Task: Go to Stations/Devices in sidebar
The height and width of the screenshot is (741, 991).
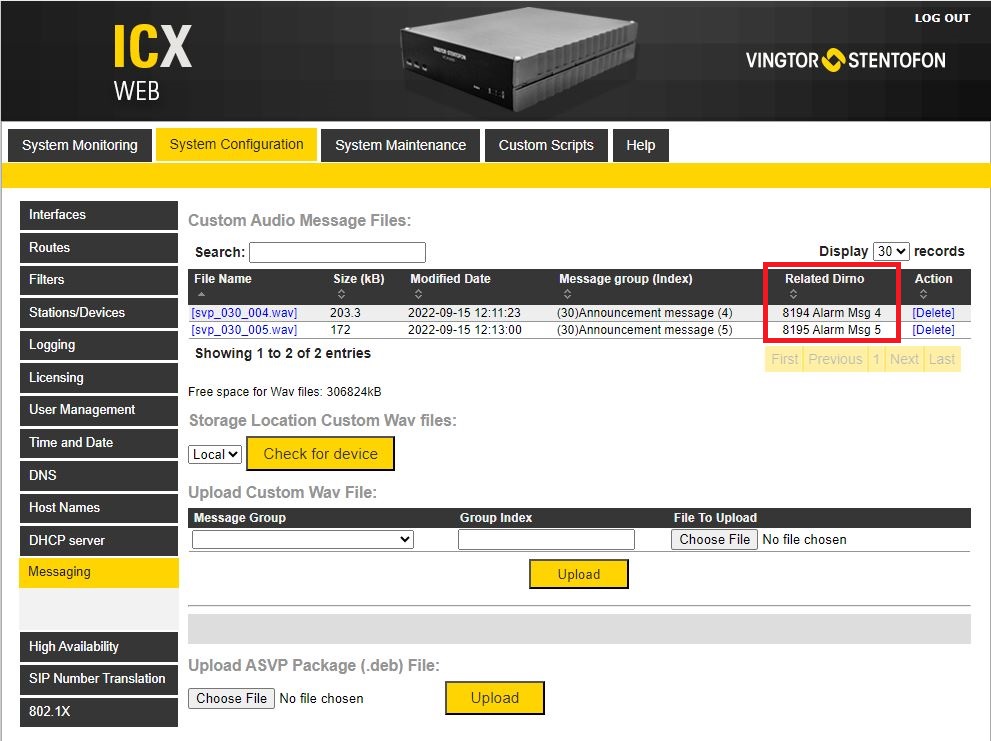Action: coord(77,312)
